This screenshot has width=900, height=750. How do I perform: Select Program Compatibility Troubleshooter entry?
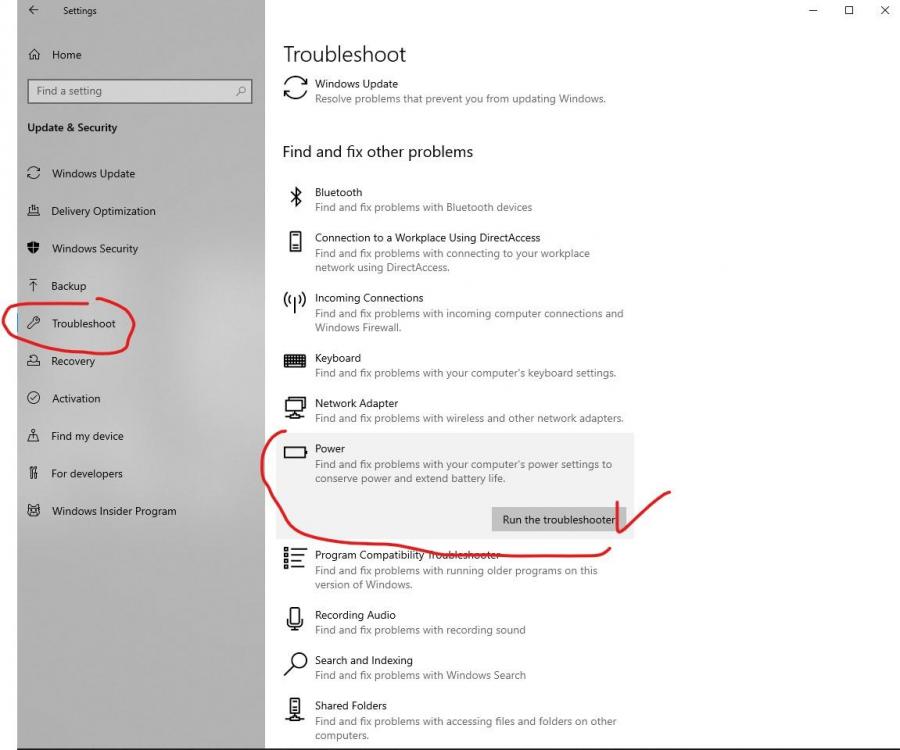click(x=408, y=555)
